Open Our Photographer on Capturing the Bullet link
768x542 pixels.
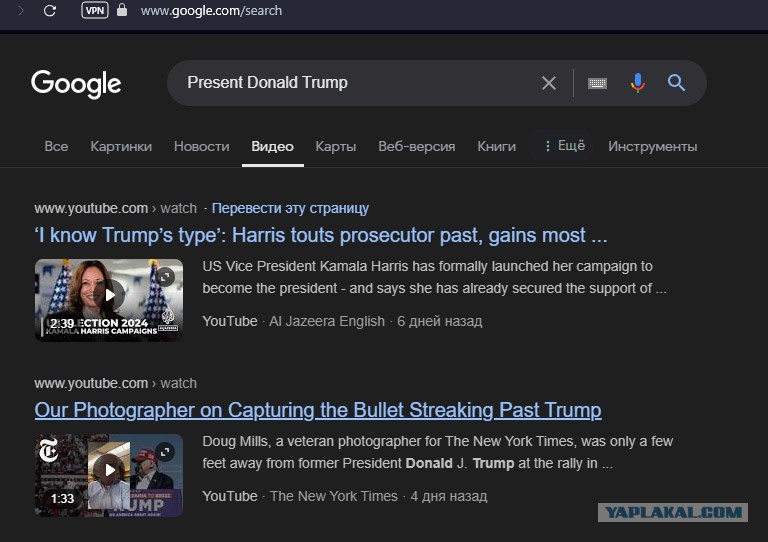click(318, 410)
